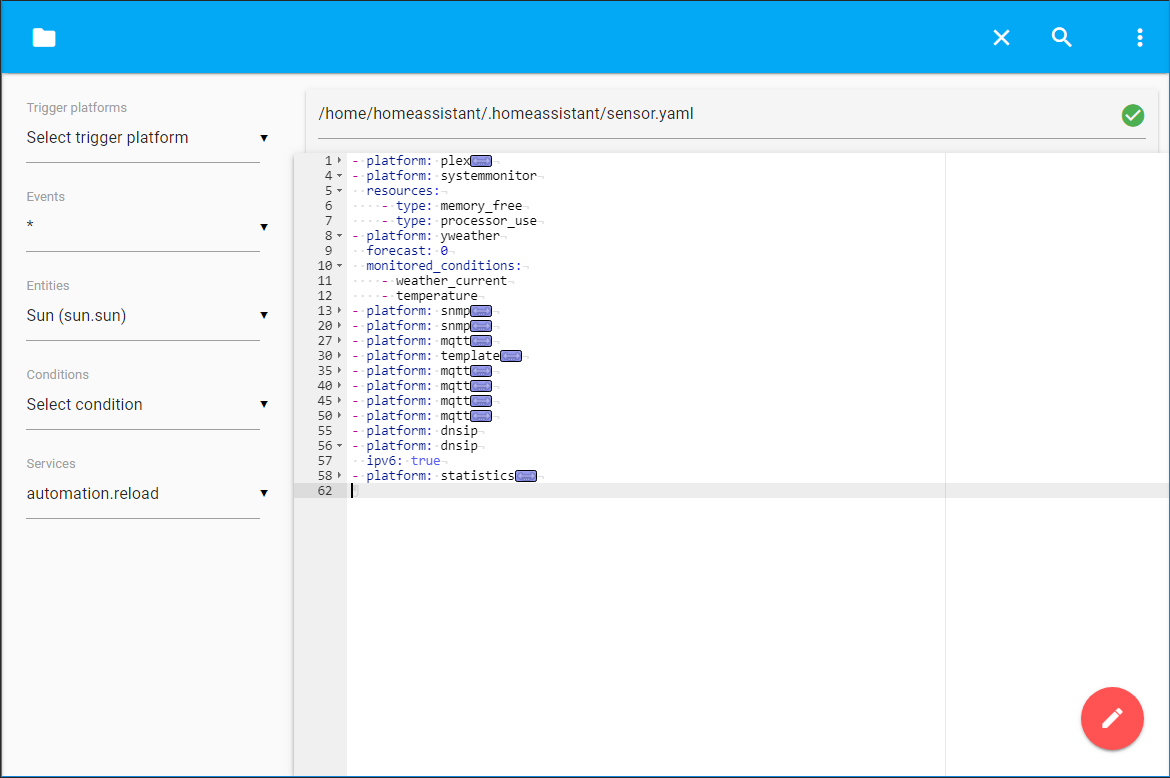Click 'systemmonitor' on line 4
The width and height of the screenshot is (1170, 778).
[489, 176]
